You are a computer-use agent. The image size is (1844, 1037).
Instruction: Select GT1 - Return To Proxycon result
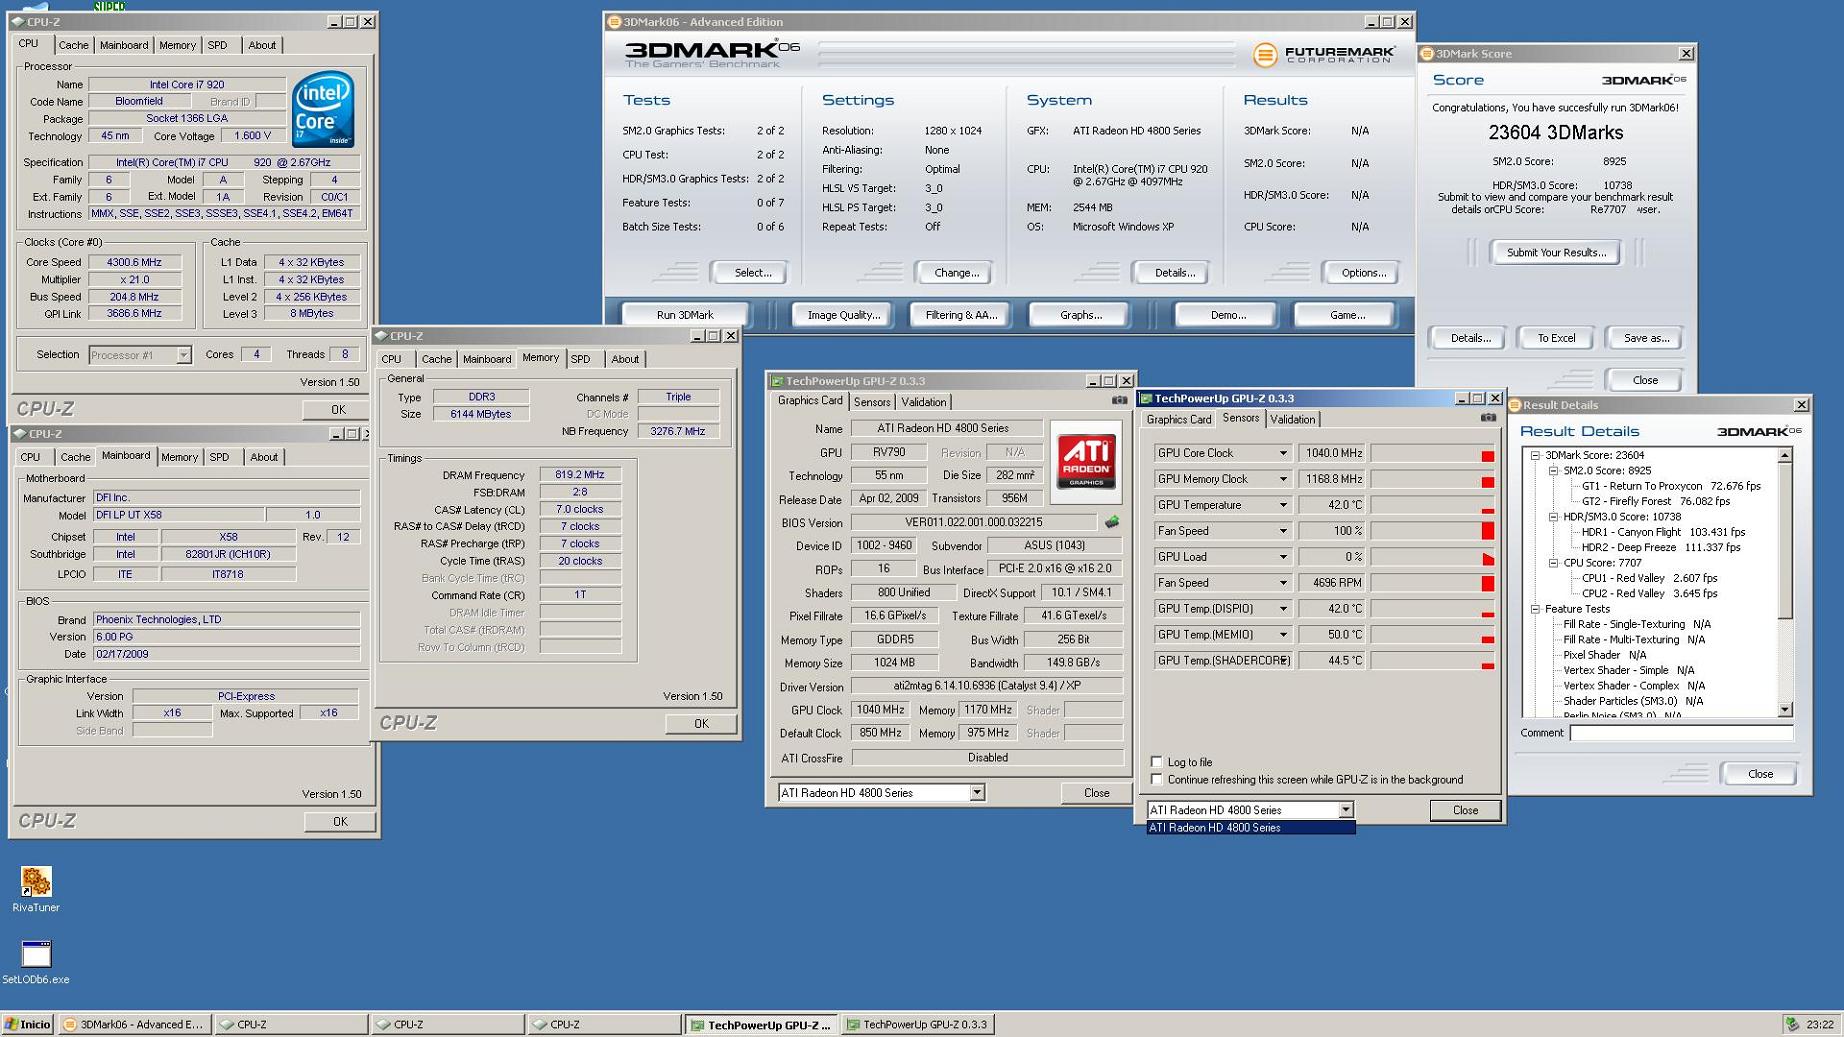coord(1671,486)
